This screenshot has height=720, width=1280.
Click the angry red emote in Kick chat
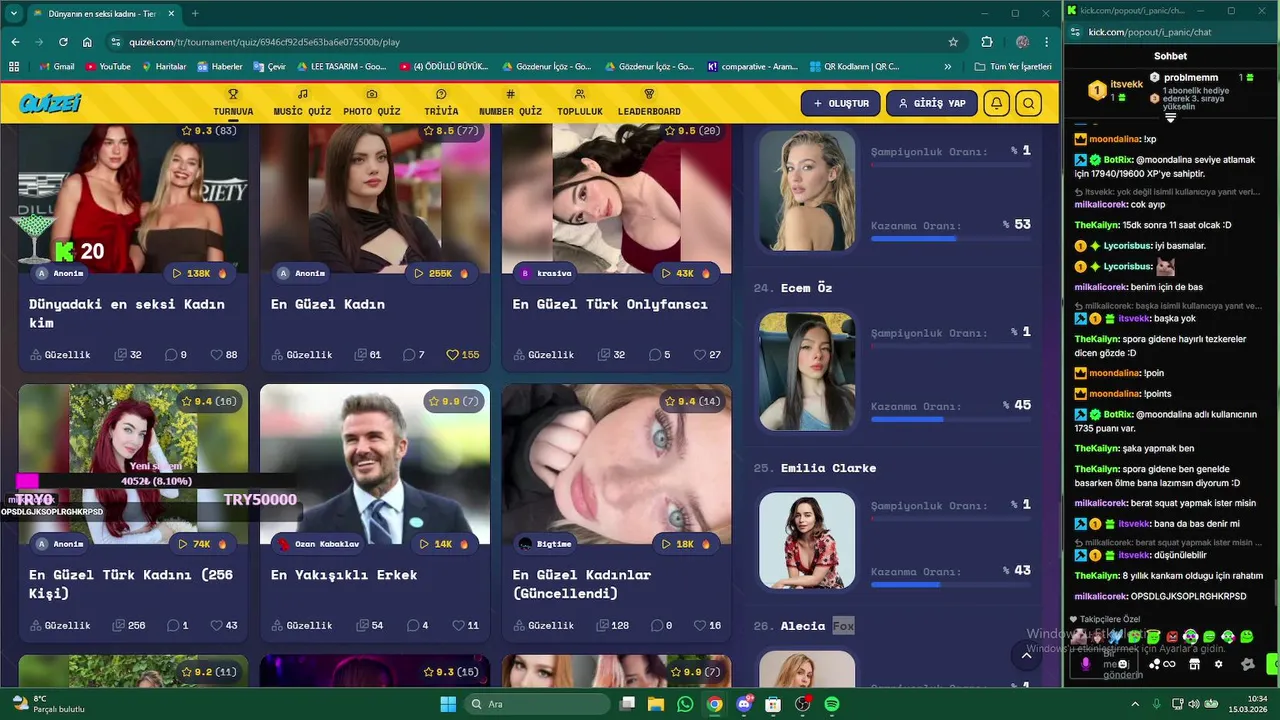coord(1172,636)
